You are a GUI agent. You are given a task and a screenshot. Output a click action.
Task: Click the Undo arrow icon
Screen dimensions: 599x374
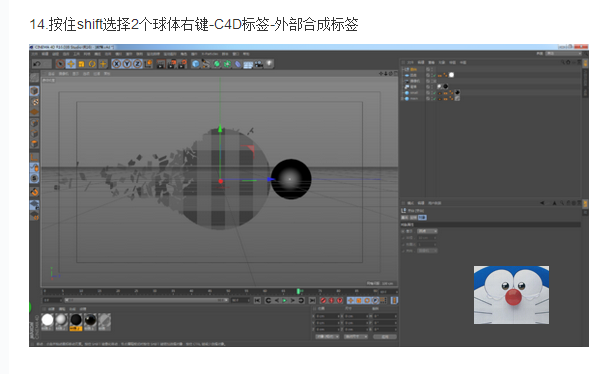pos(37,64)
